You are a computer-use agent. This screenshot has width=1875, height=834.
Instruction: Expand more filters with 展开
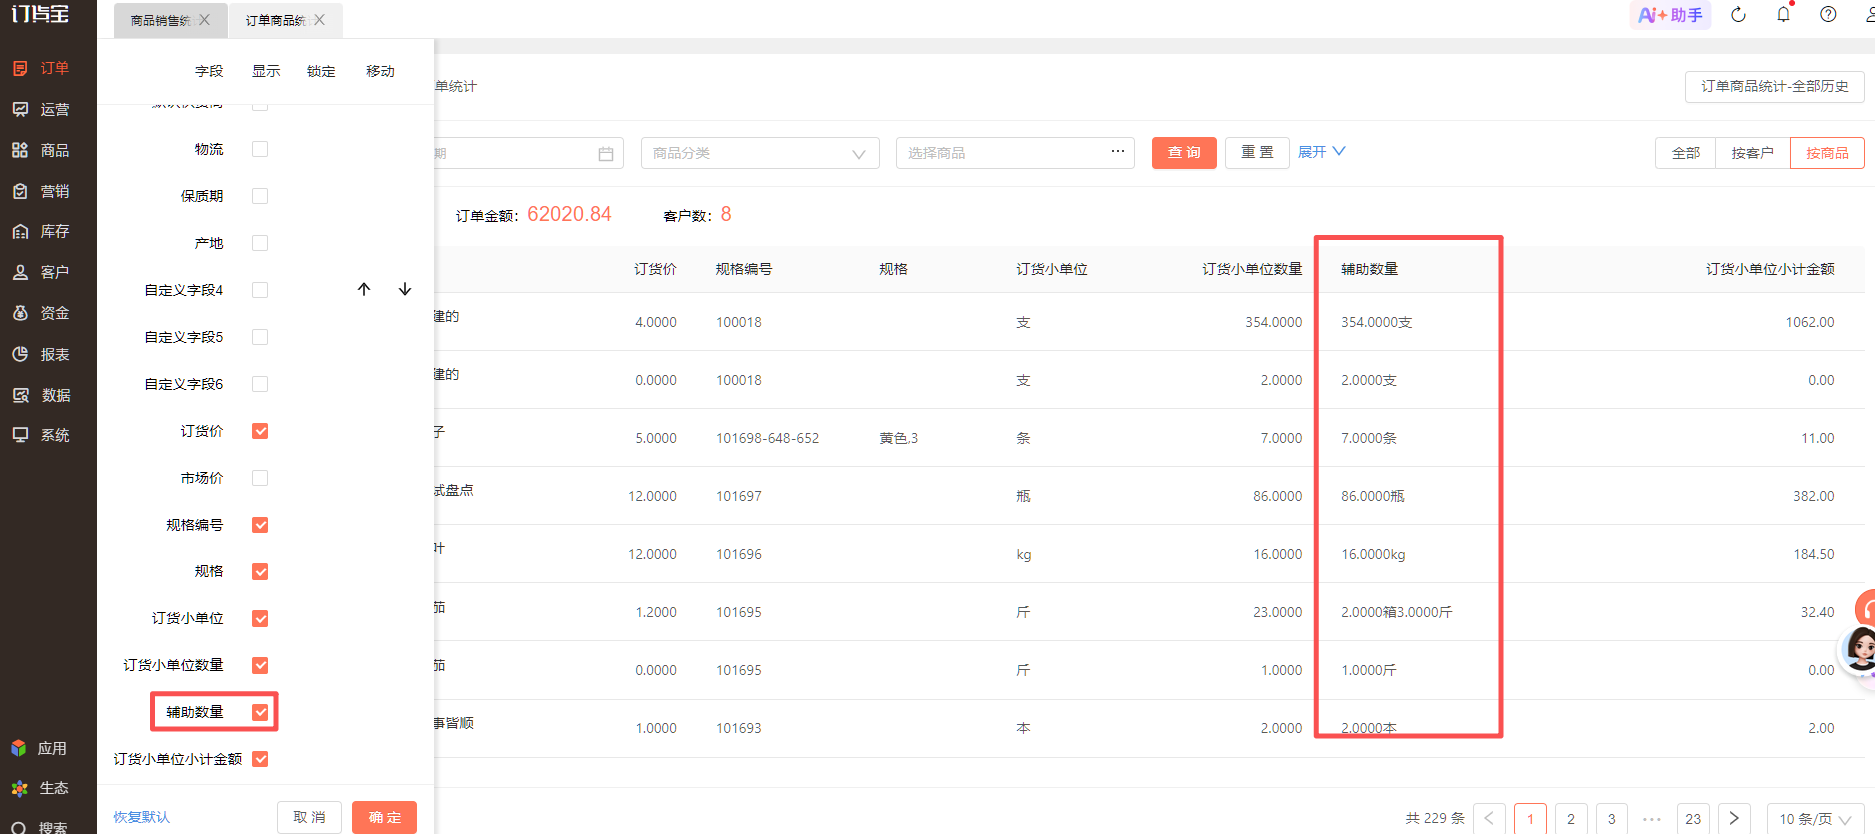pyautogui.click(x=1321, y=152)
